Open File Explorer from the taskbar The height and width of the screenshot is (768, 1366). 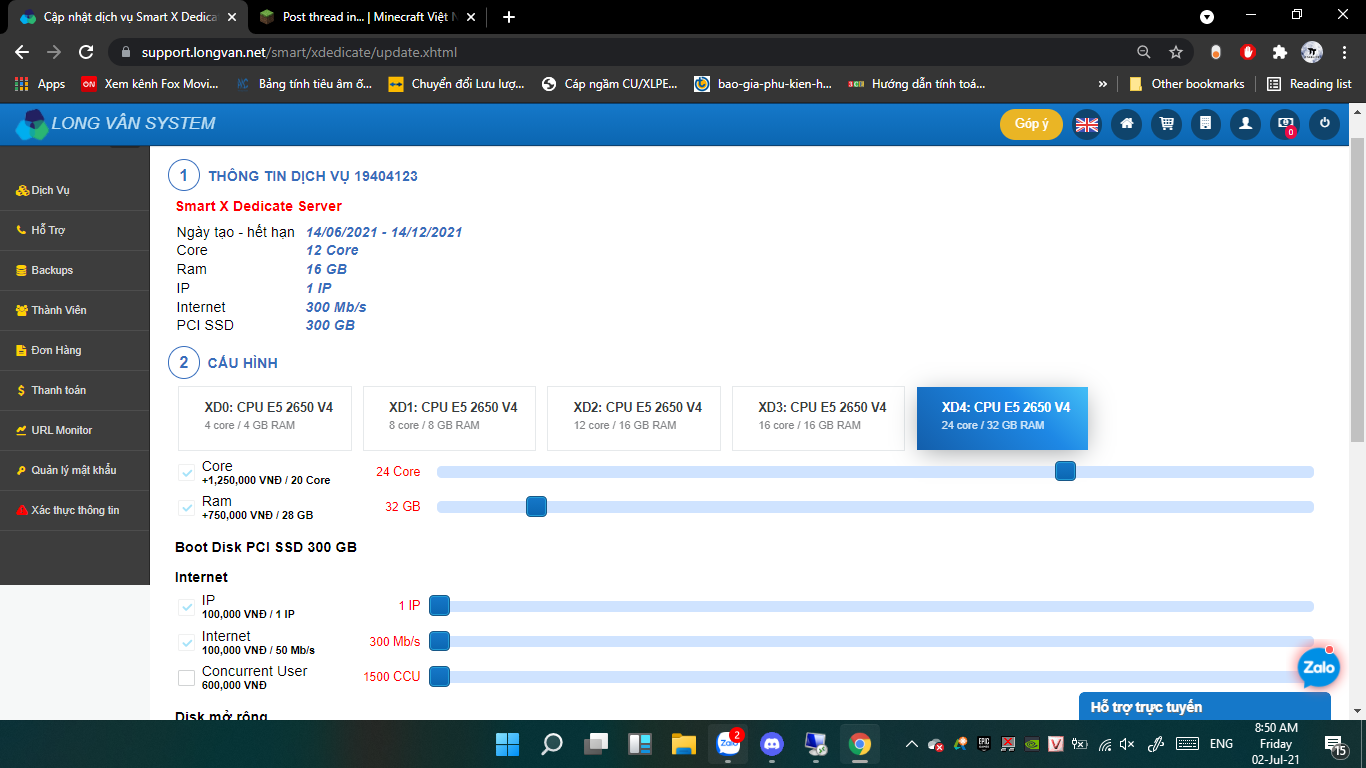tap(683, 744)
